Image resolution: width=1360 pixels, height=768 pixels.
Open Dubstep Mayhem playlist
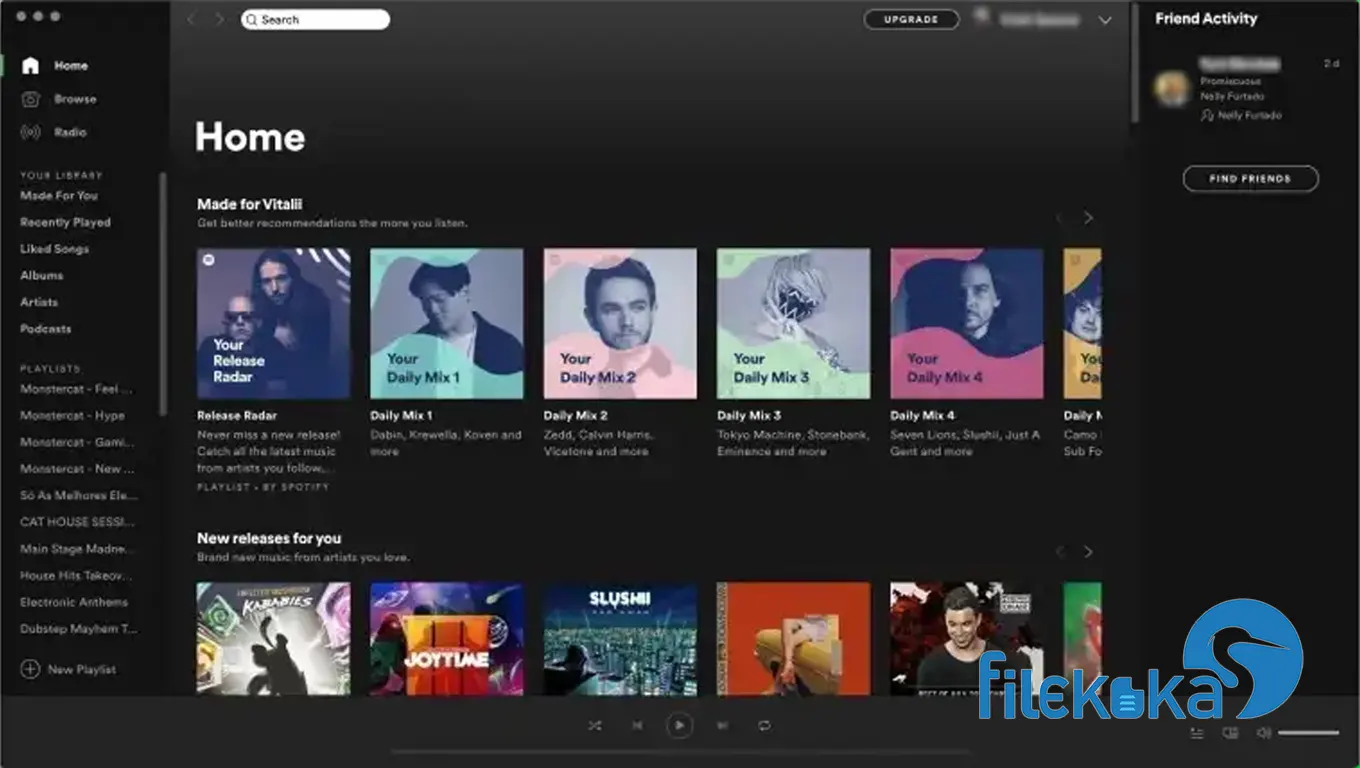(79, 629)
